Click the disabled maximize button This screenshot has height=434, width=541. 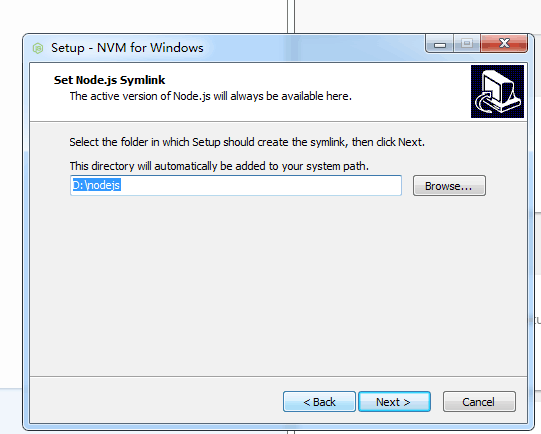coord(467,44)
